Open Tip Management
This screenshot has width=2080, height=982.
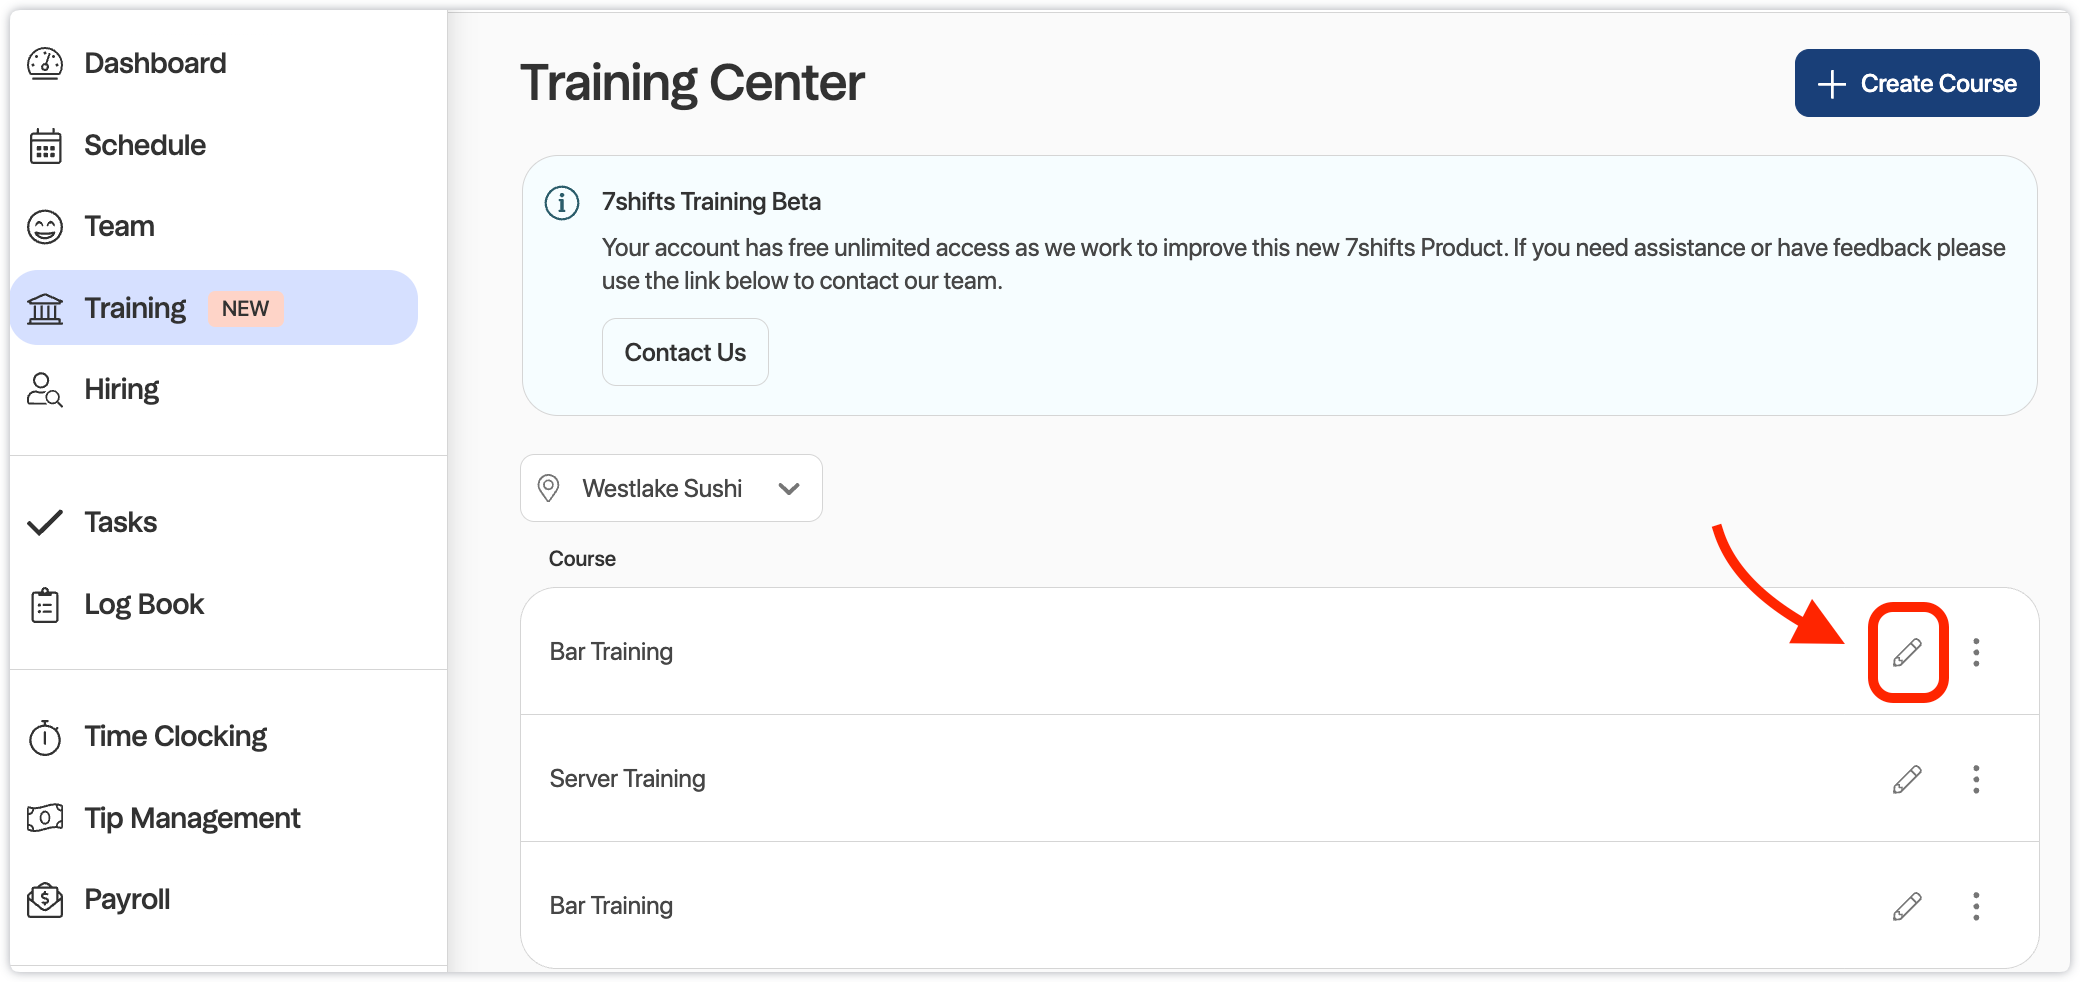click(192, 818)
